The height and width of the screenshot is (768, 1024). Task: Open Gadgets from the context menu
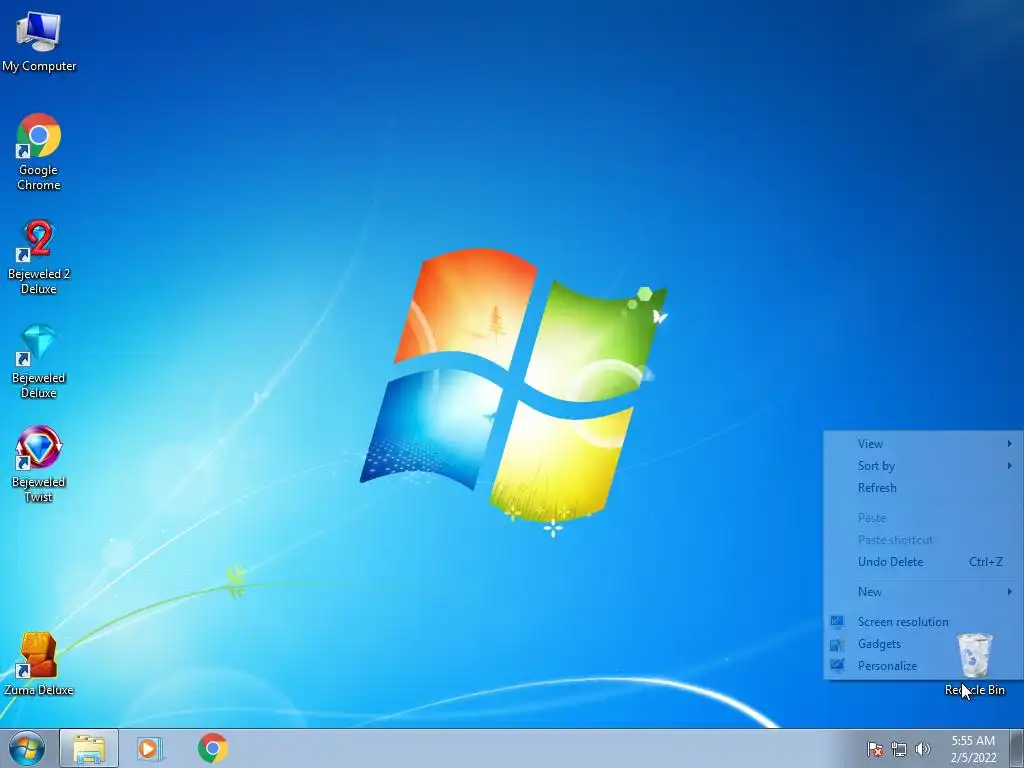(x=923, y=644)
